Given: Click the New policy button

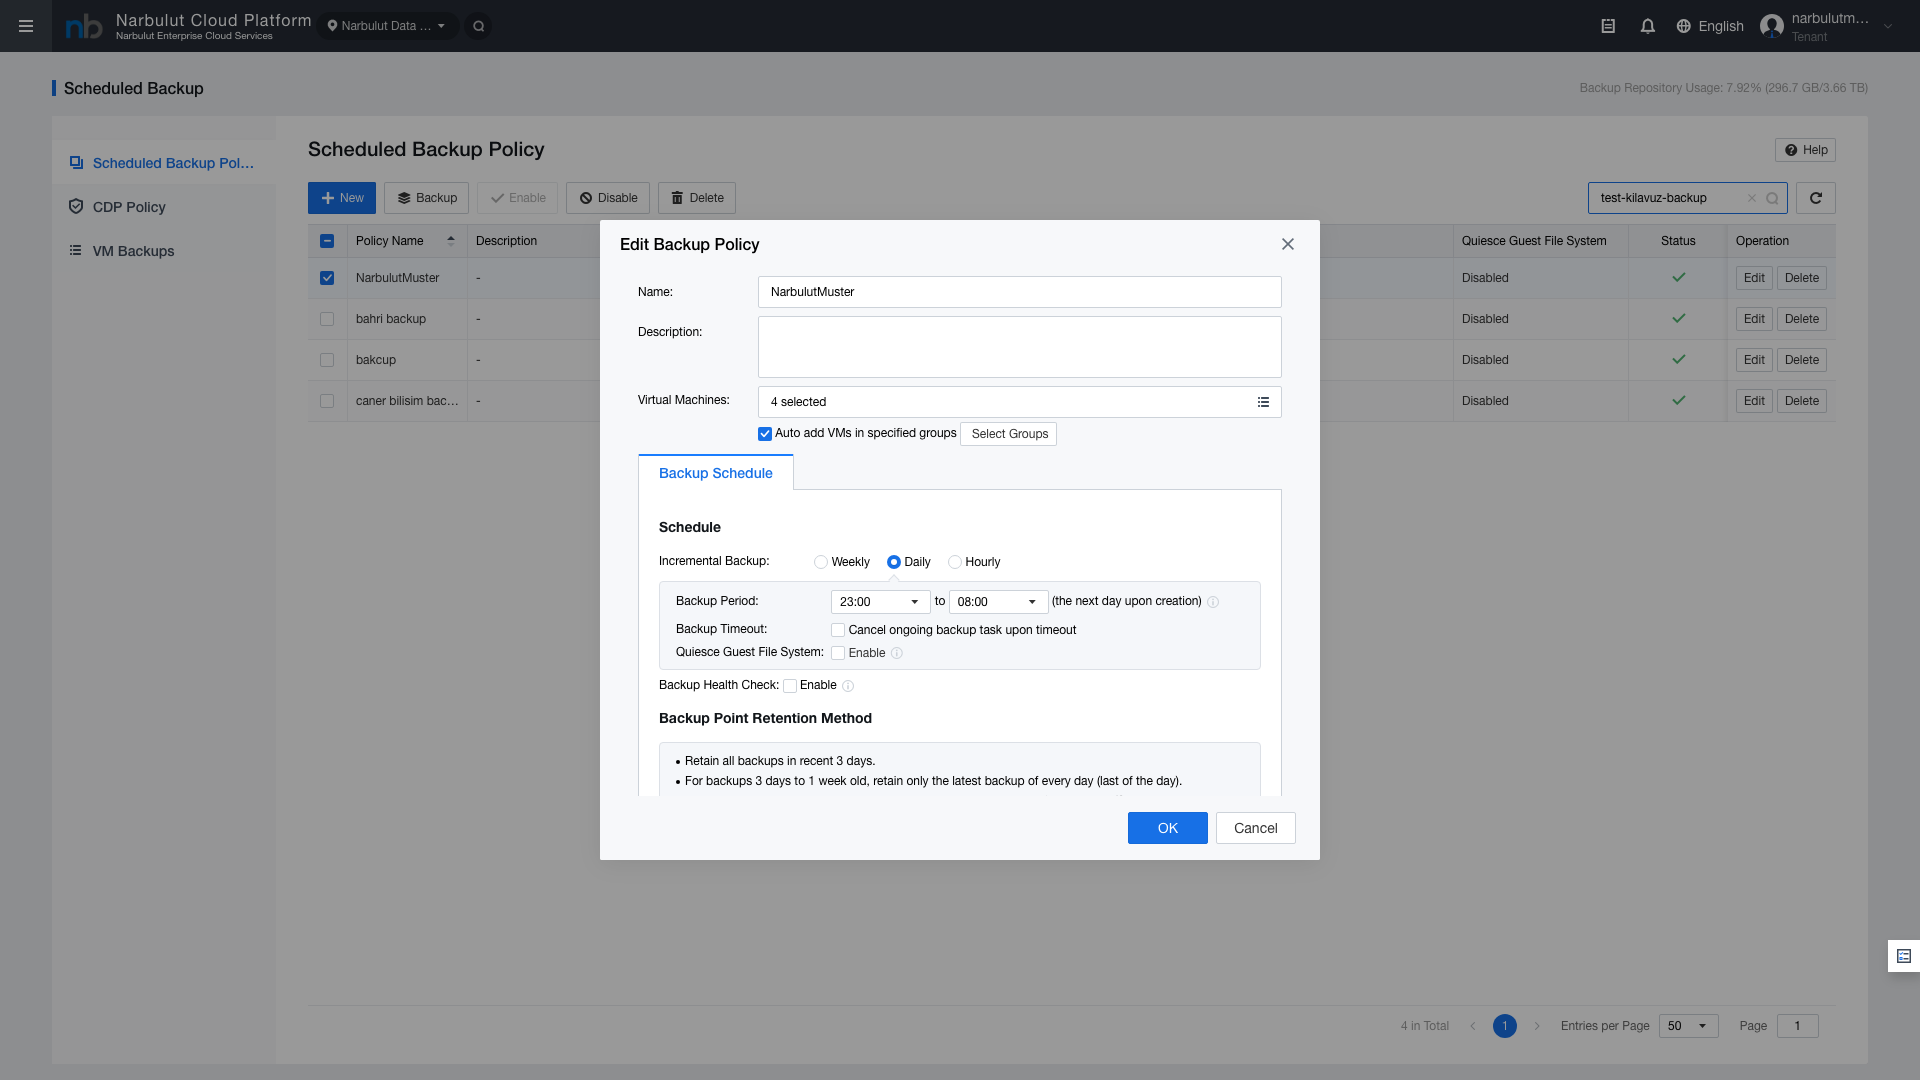Looking at the screenshot, I should pos(342,198).
